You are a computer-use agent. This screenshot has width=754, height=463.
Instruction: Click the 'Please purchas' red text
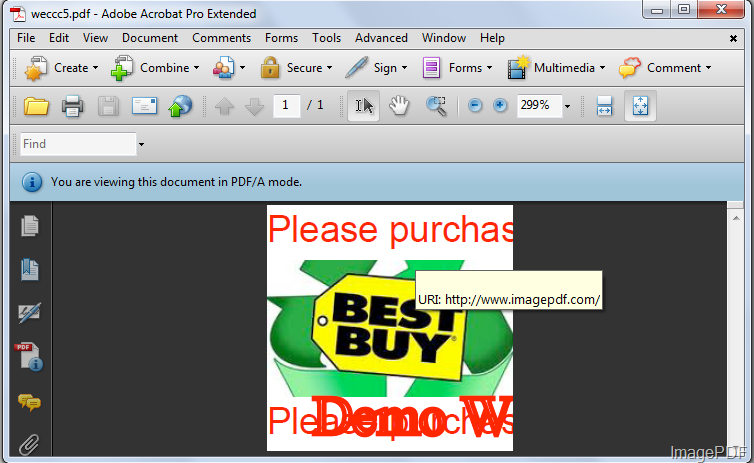(x=390, y=230)
